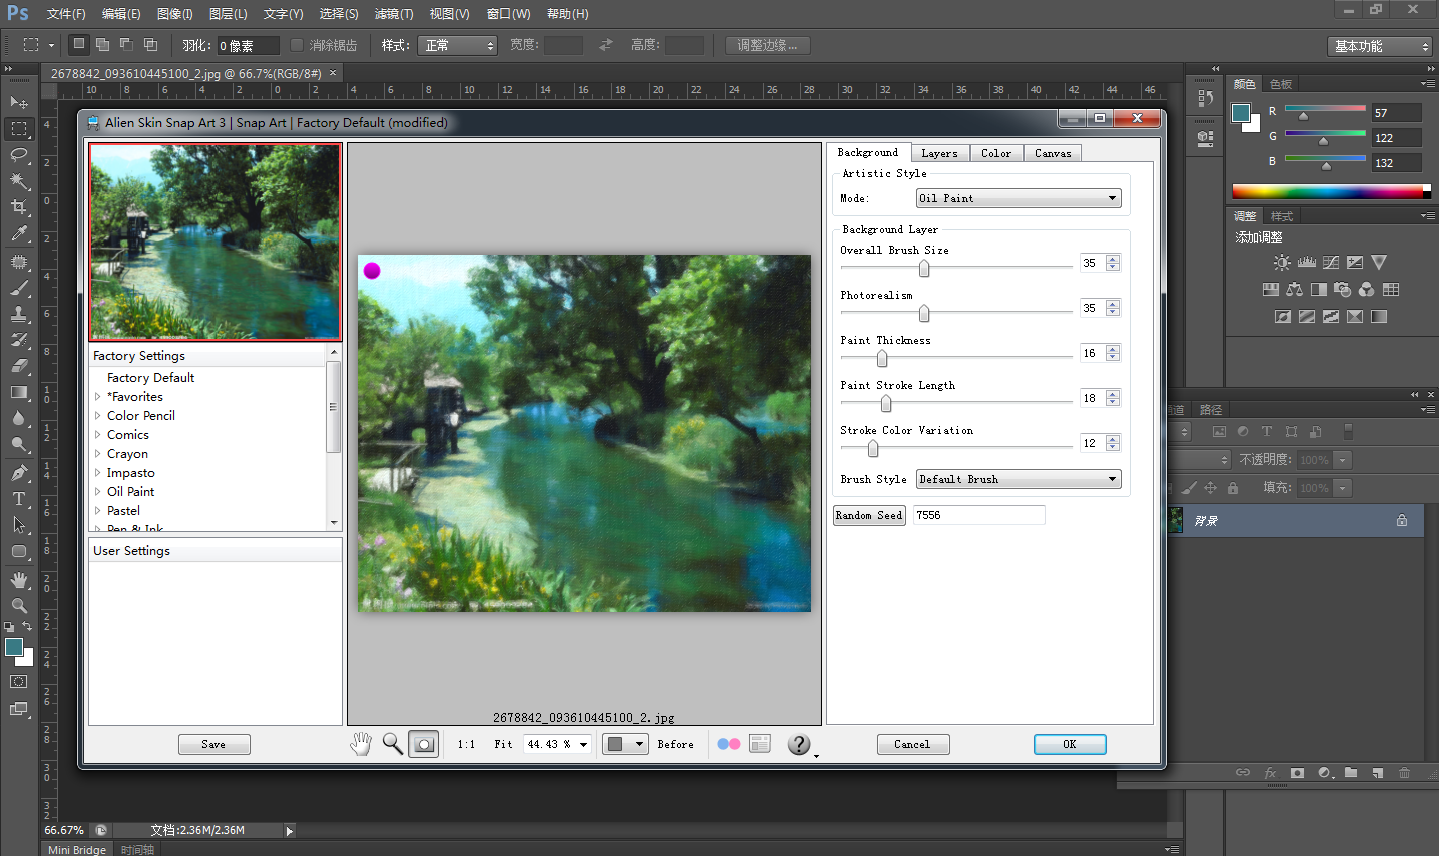Image resolution: width=1439 pixels, height=856 pixels.
Task: Click the preview split layout icon
Action: (760, 744)
